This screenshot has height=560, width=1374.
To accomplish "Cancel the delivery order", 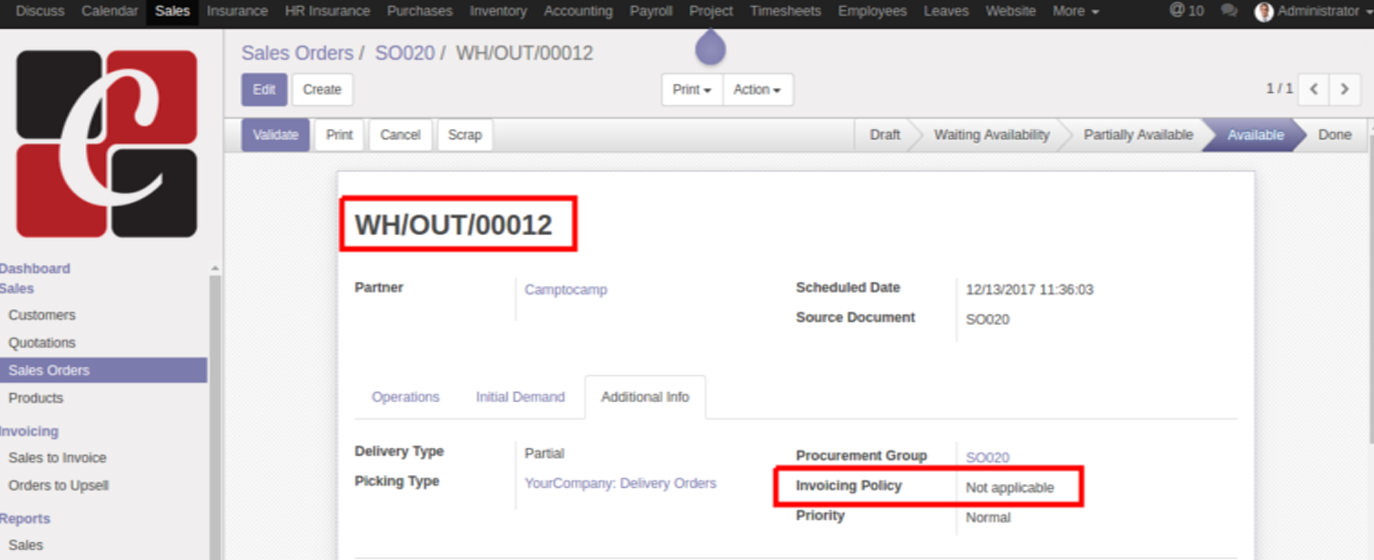I will click(x=400, y=135).
